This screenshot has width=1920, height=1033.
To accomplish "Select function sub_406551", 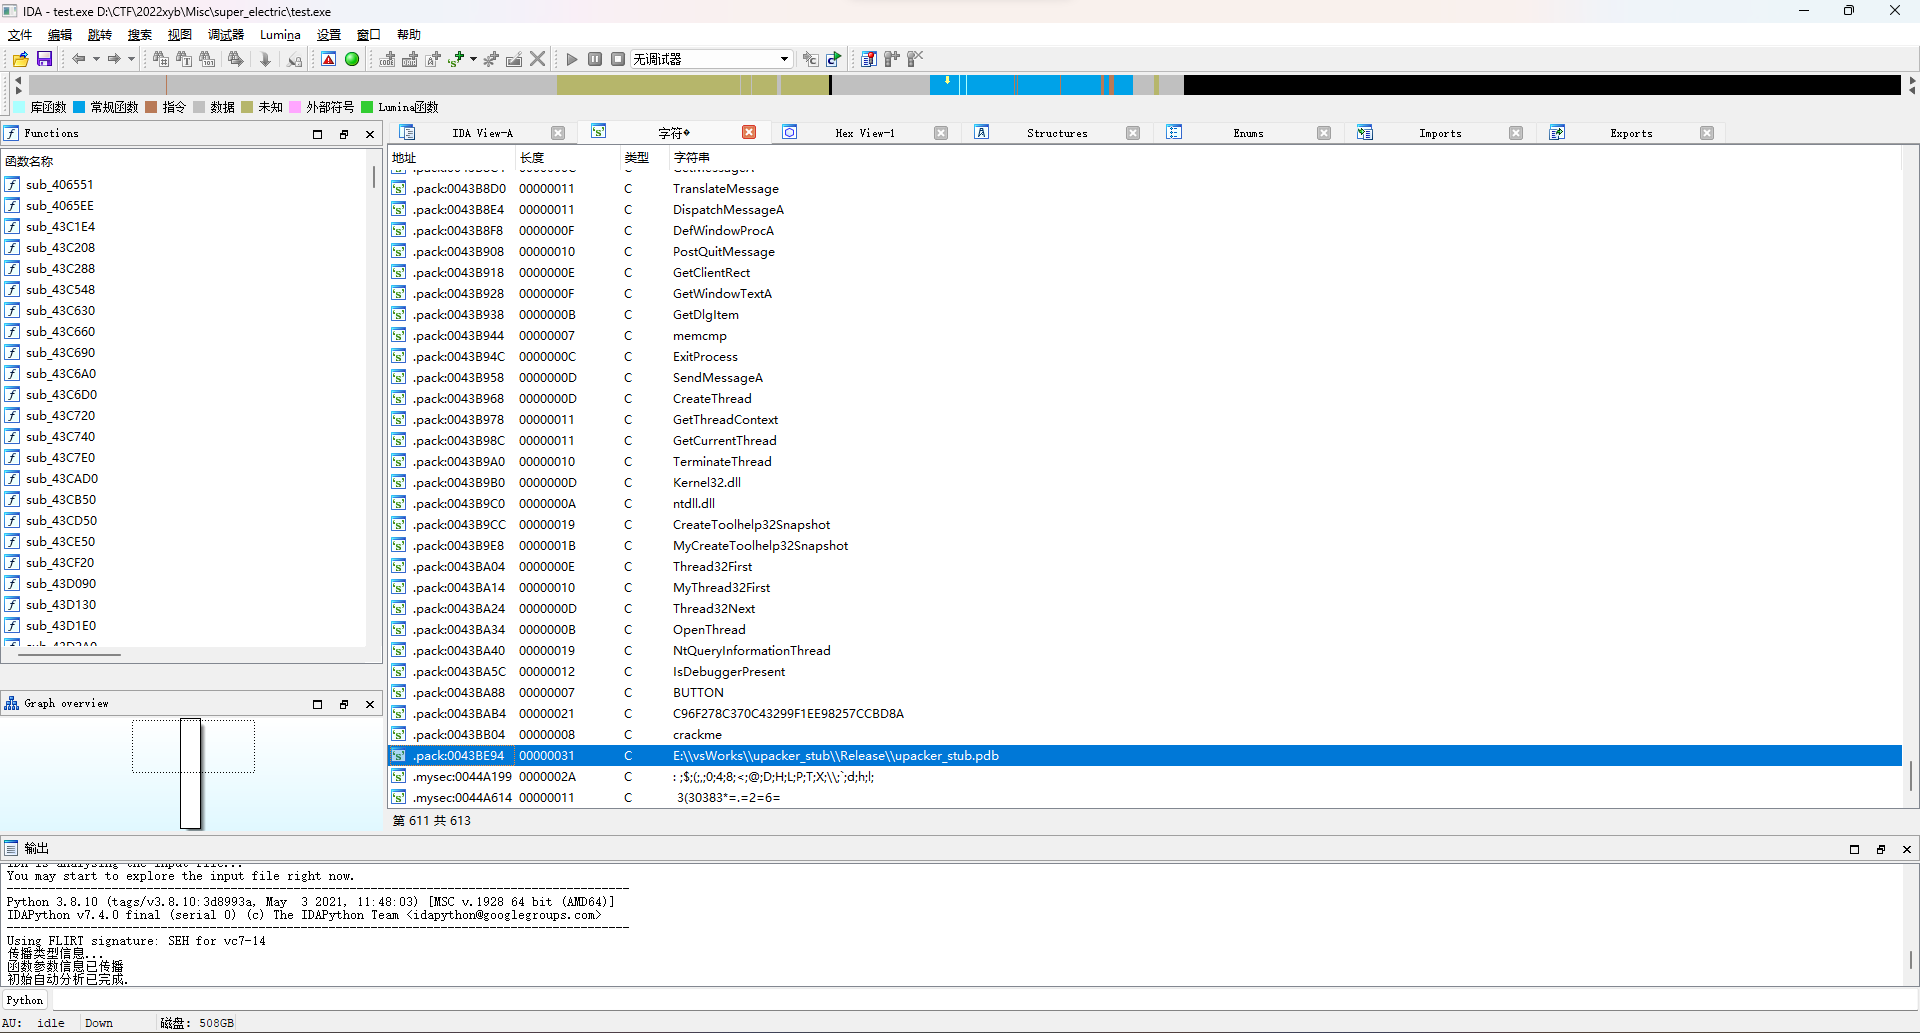I will 186,184.
